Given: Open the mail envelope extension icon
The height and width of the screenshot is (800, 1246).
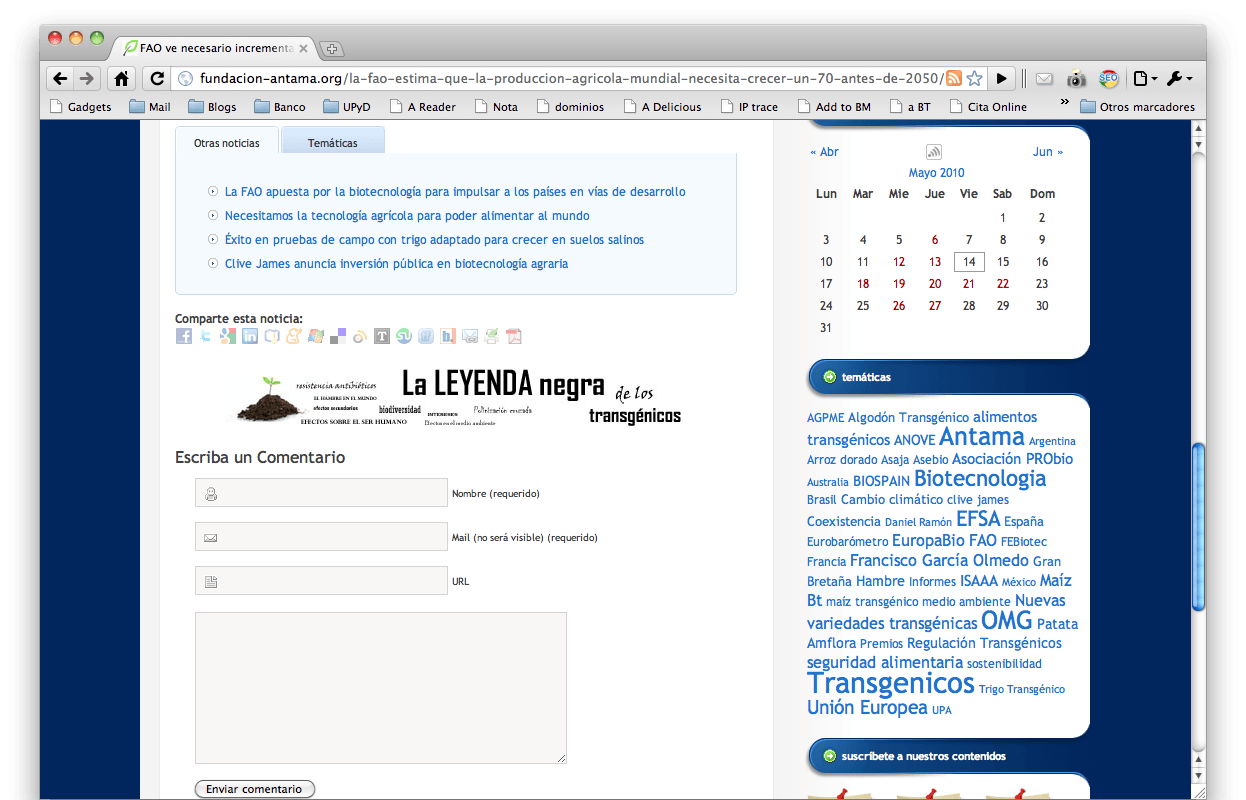Looking at the screenshot, I should click(1044, 78).
